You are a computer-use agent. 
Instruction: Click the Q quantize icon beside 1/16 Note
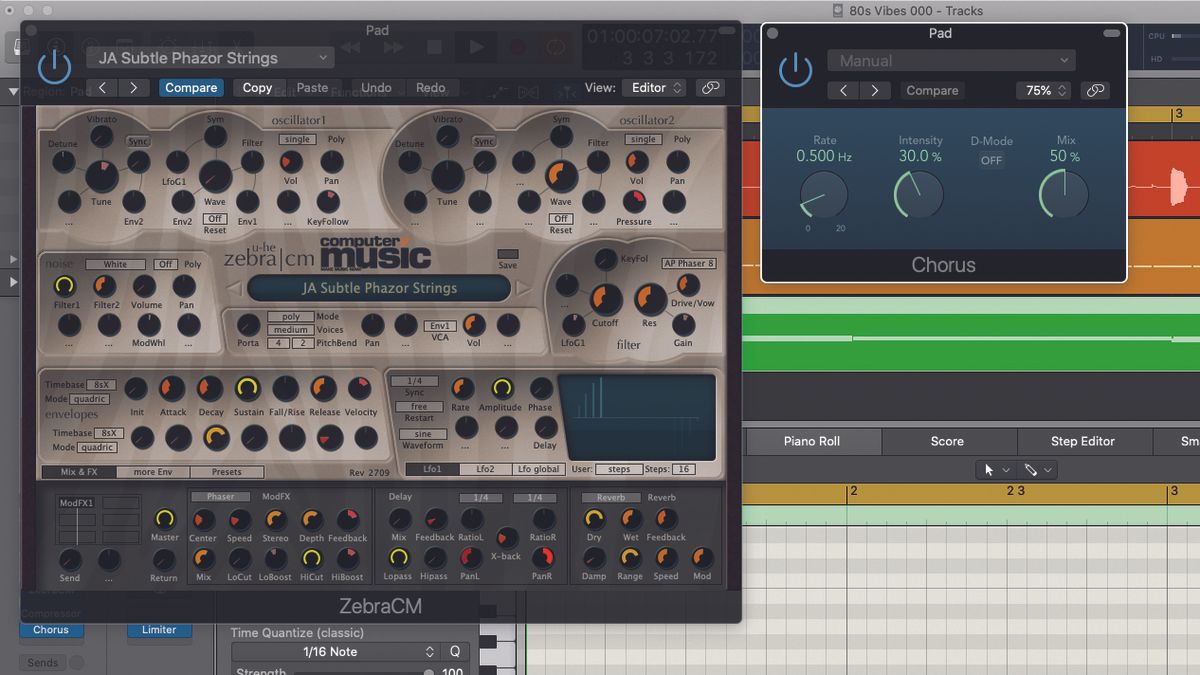click(455, 651)
